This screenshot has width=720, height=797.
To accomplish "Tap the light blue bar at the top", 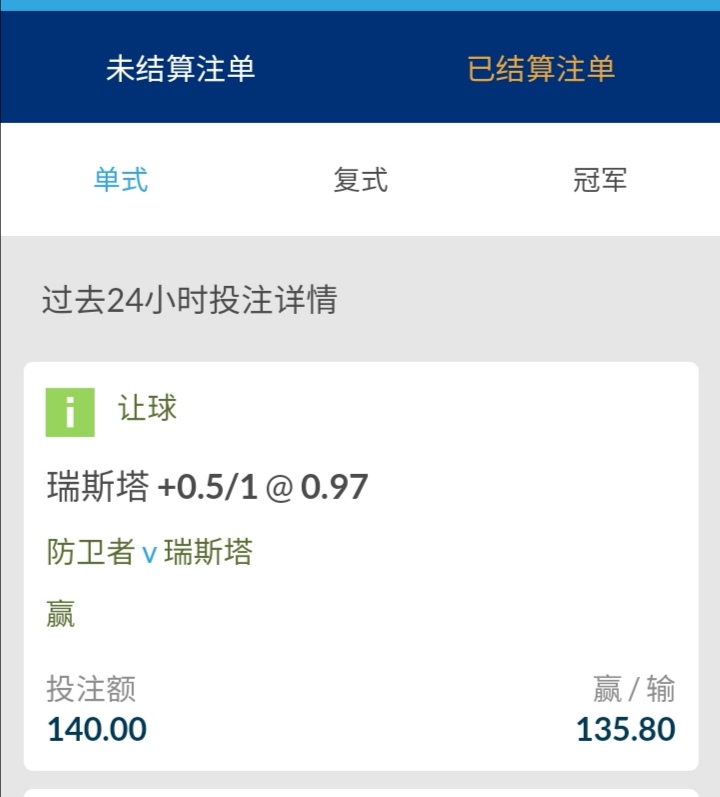I will coord(360,5).
